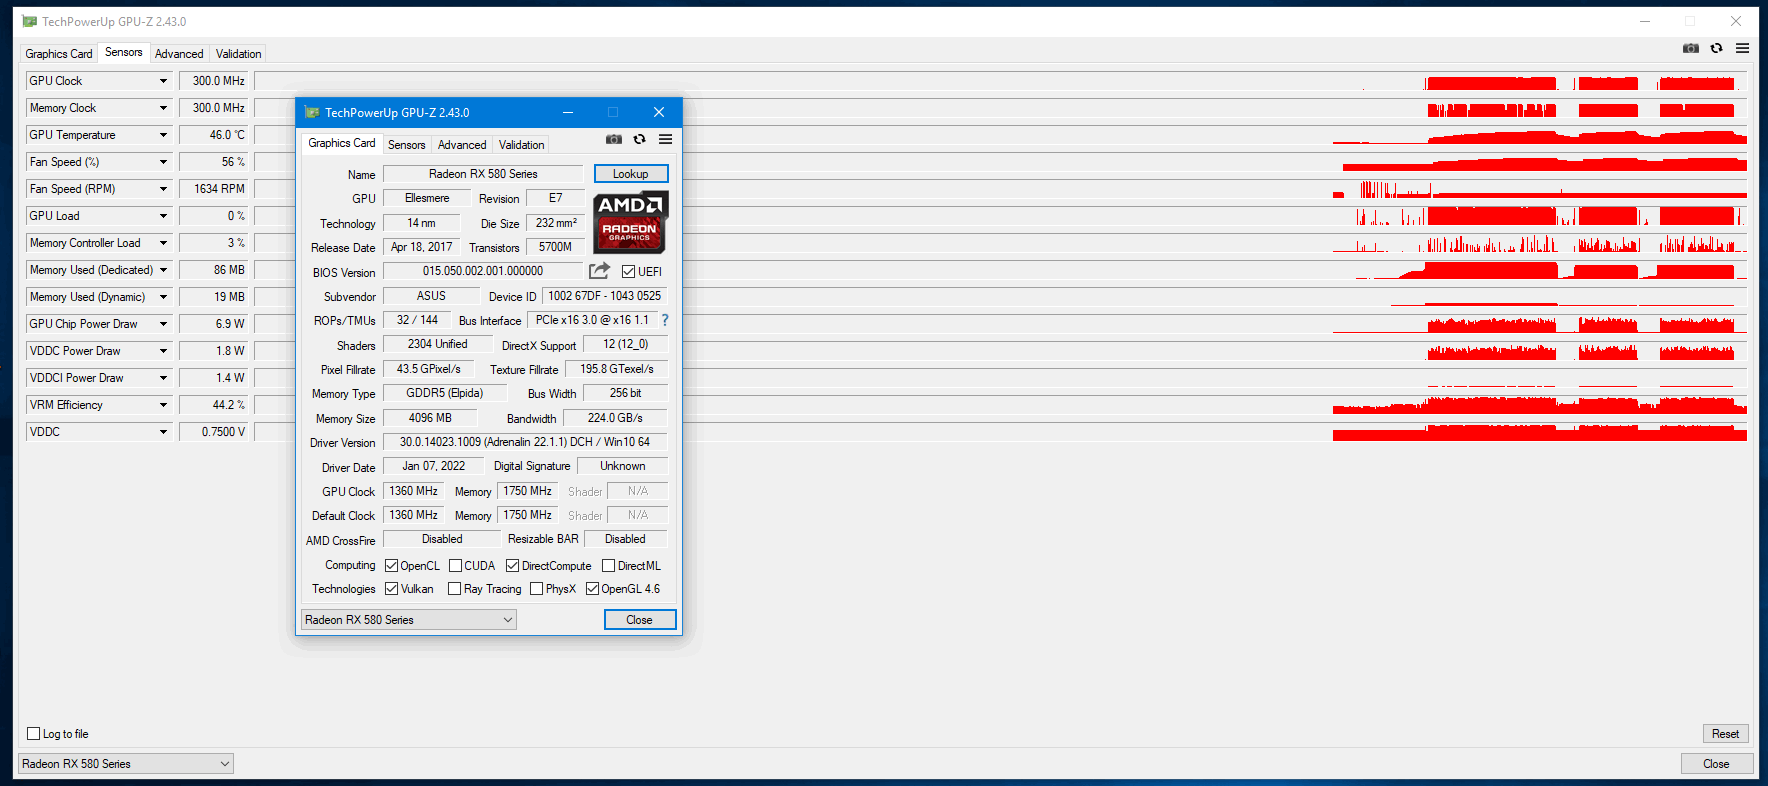Enable the Log to file checkbox
1768x786 pixels.
tap(34, 733)
